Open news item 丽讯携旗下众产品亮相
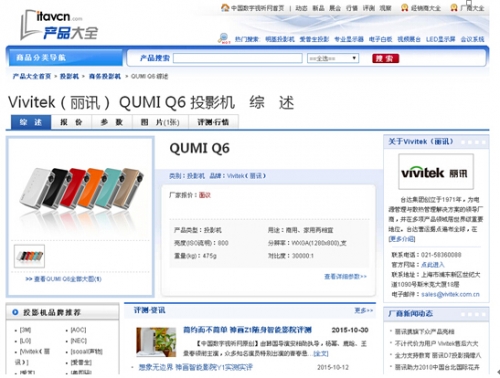500x378 pixels. point(424,332)
